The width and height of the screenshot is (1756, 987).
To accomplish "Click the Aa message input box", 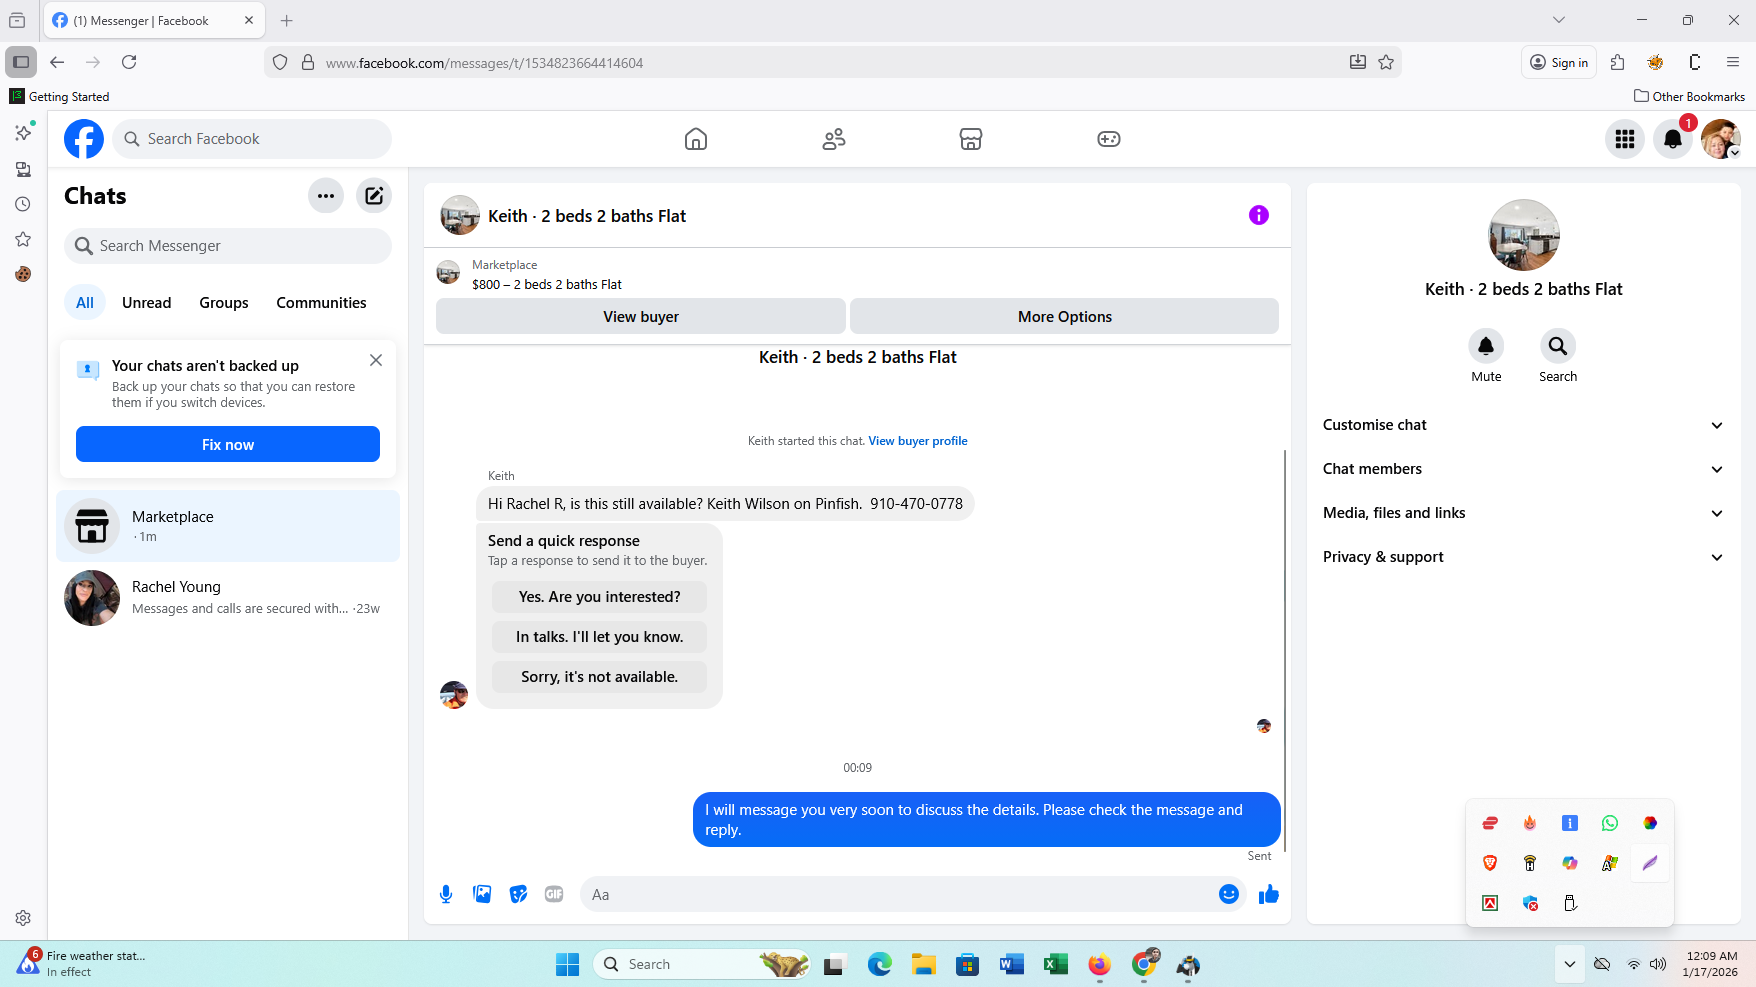I will pyautogui.click(x=900, y=894).
